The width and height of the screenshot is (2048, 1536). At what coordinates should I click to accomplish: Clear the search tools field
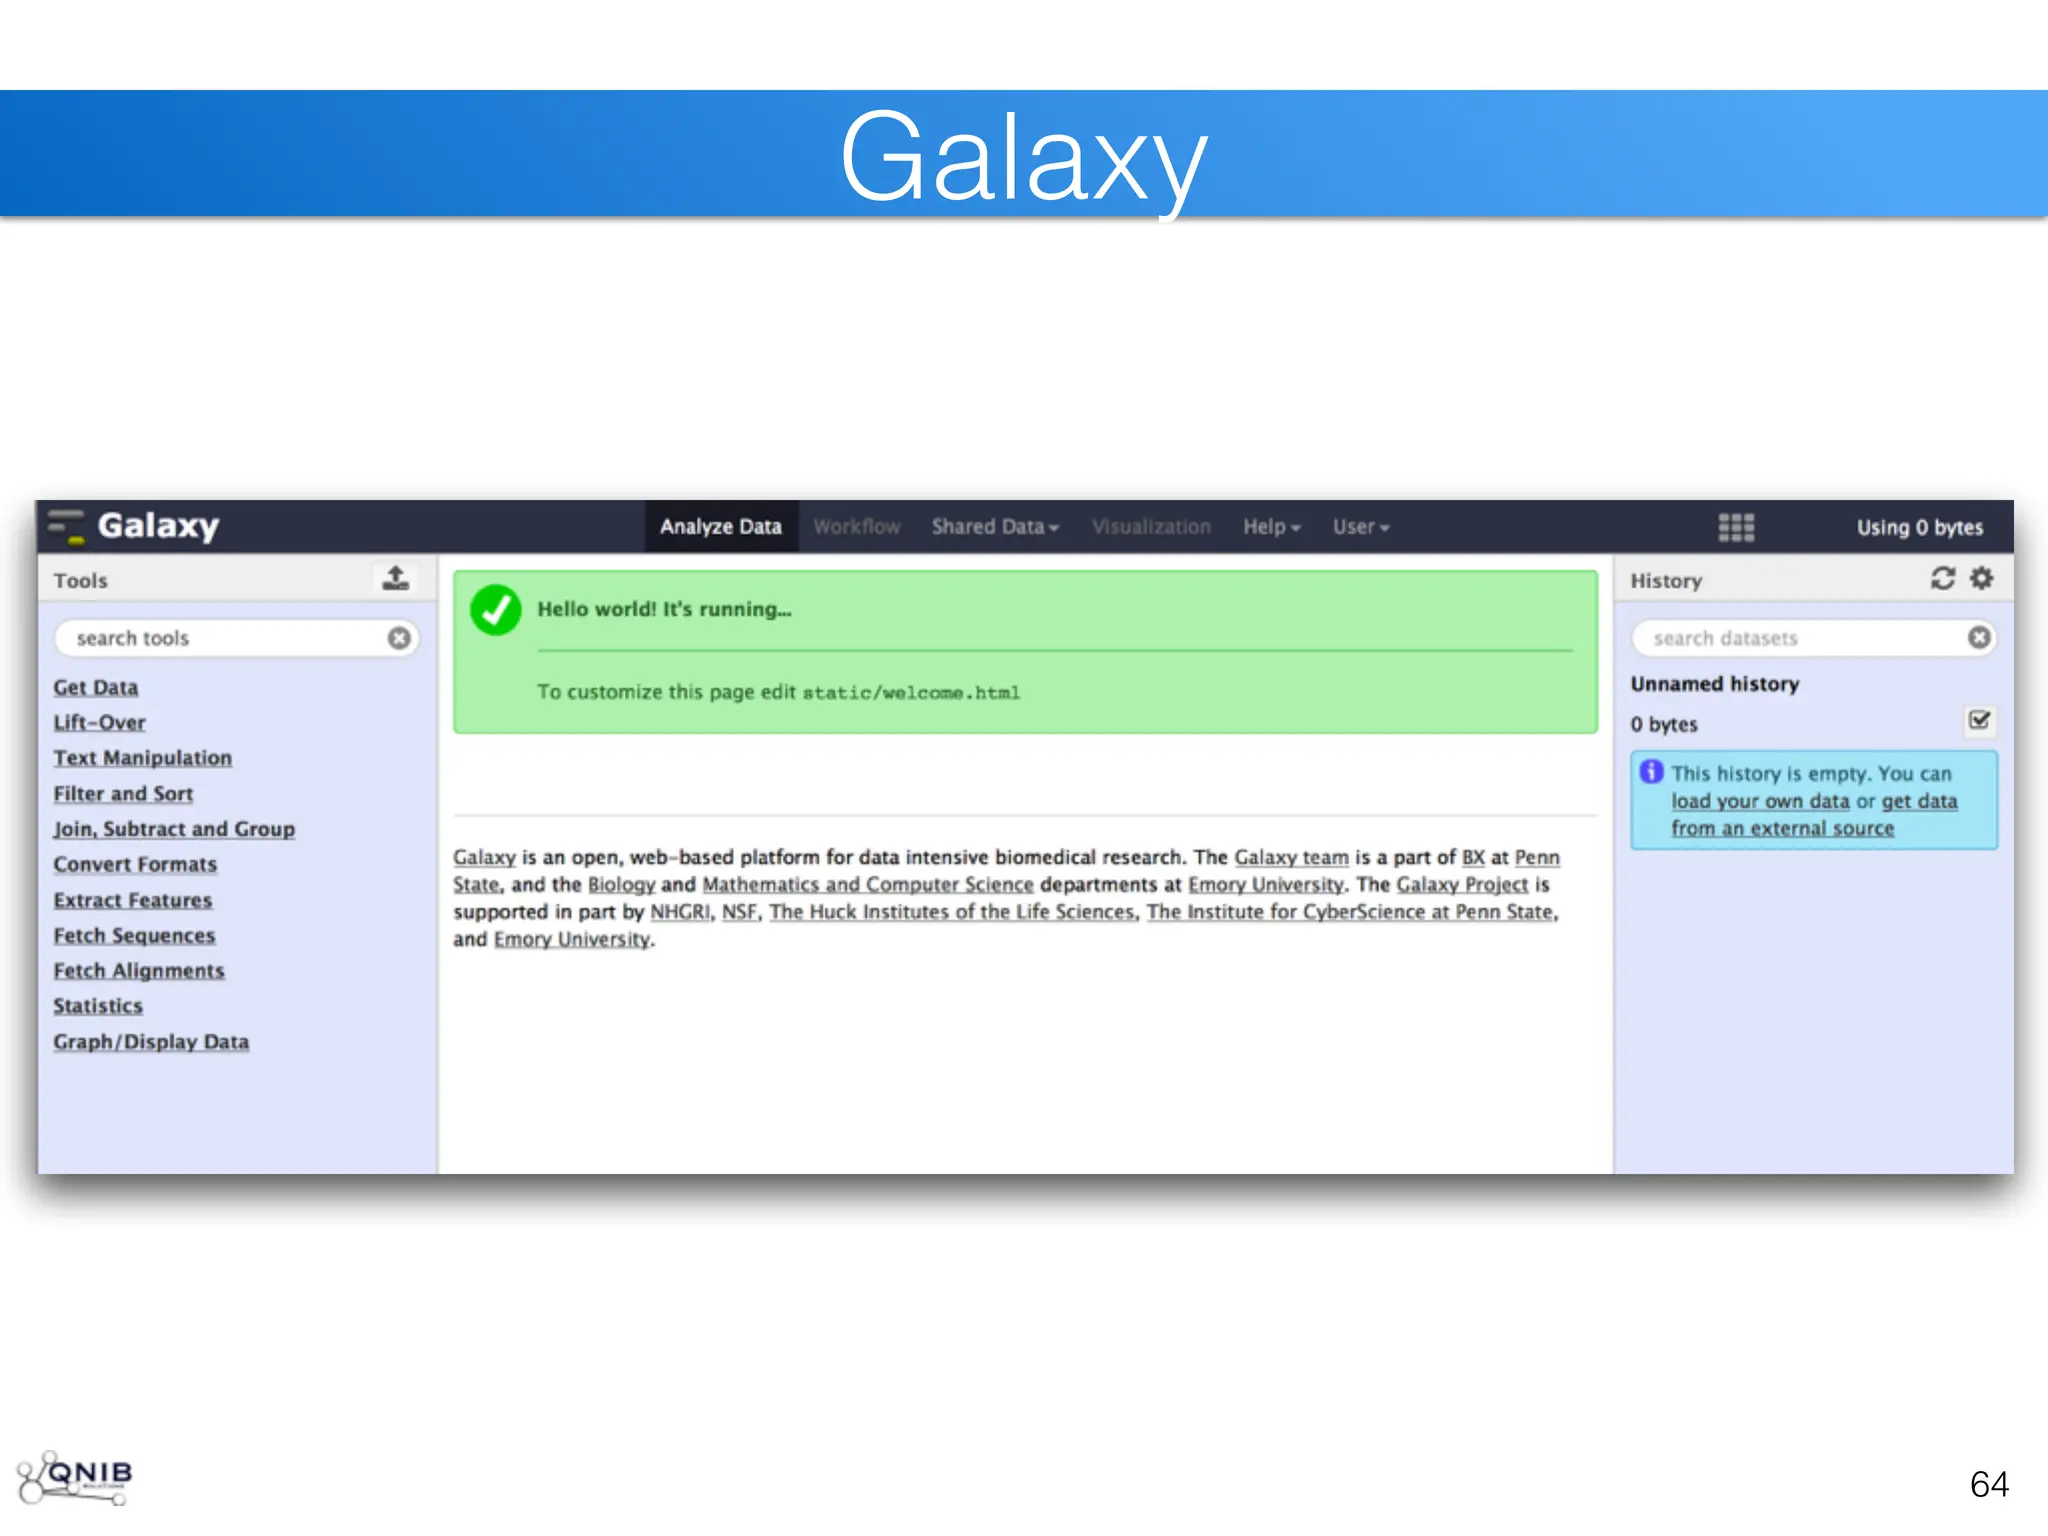click(x=399, y=638)
